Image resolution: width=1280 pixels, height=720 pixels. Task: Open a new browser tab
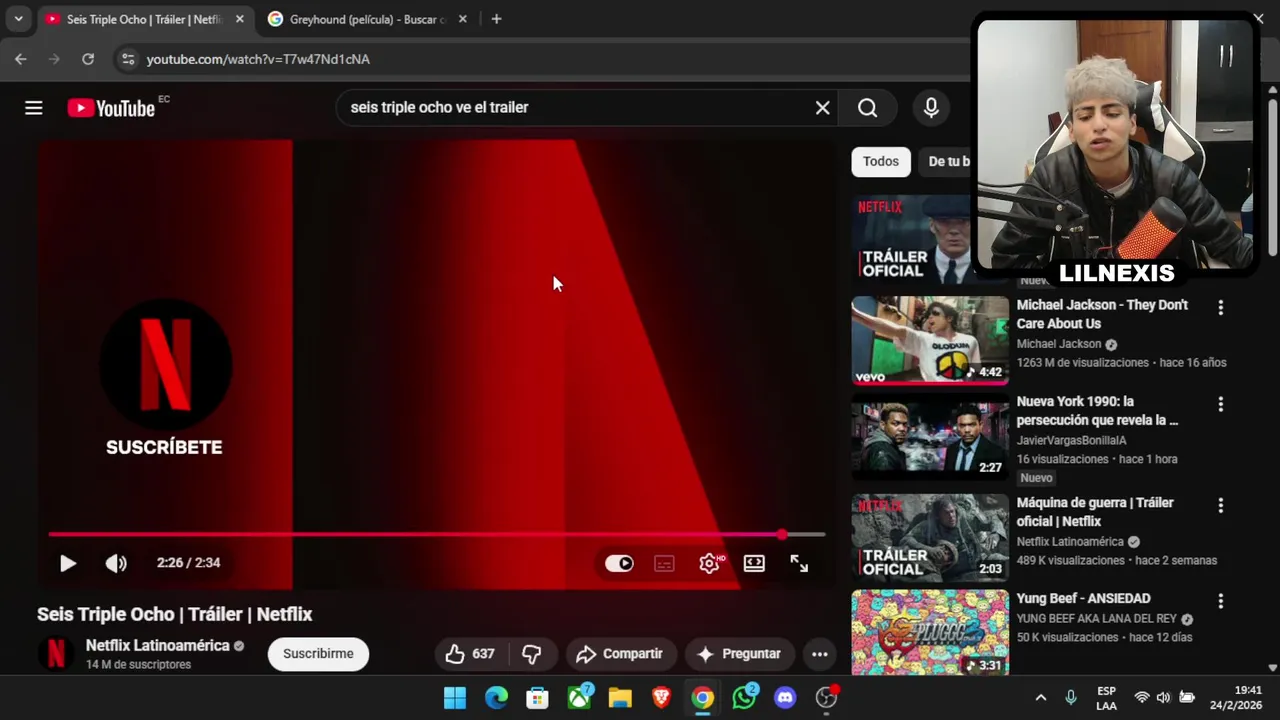[496, 19]
